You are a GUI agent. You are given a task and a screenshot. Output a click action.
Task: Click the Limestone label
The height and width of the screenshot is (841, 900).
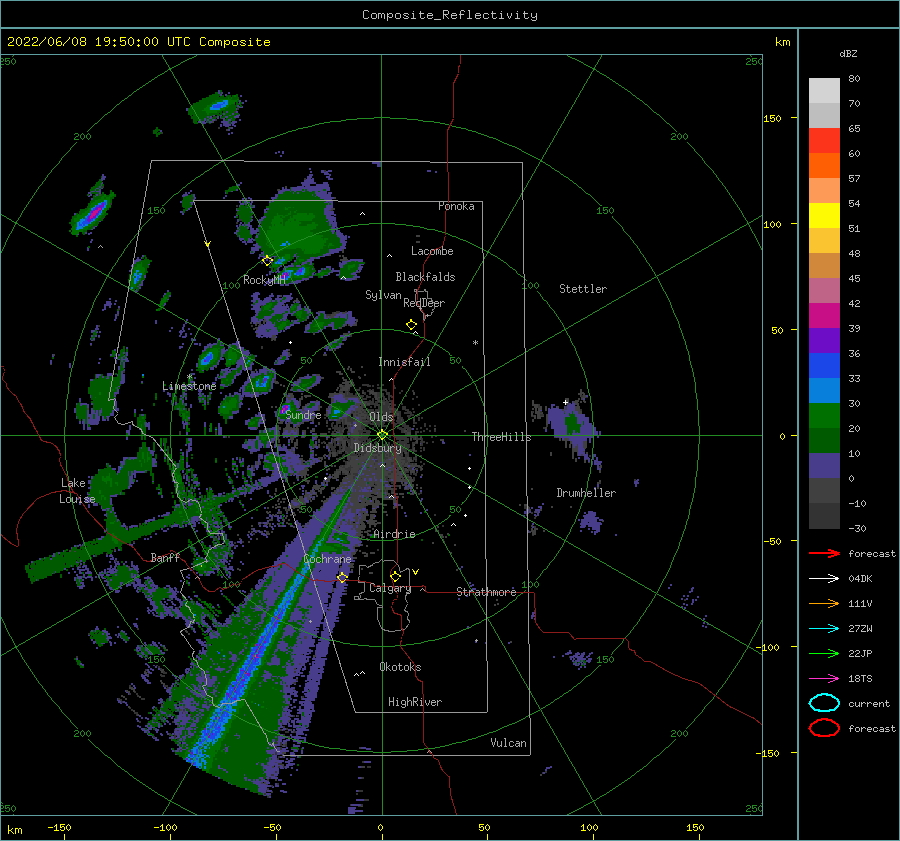[189, 386]
